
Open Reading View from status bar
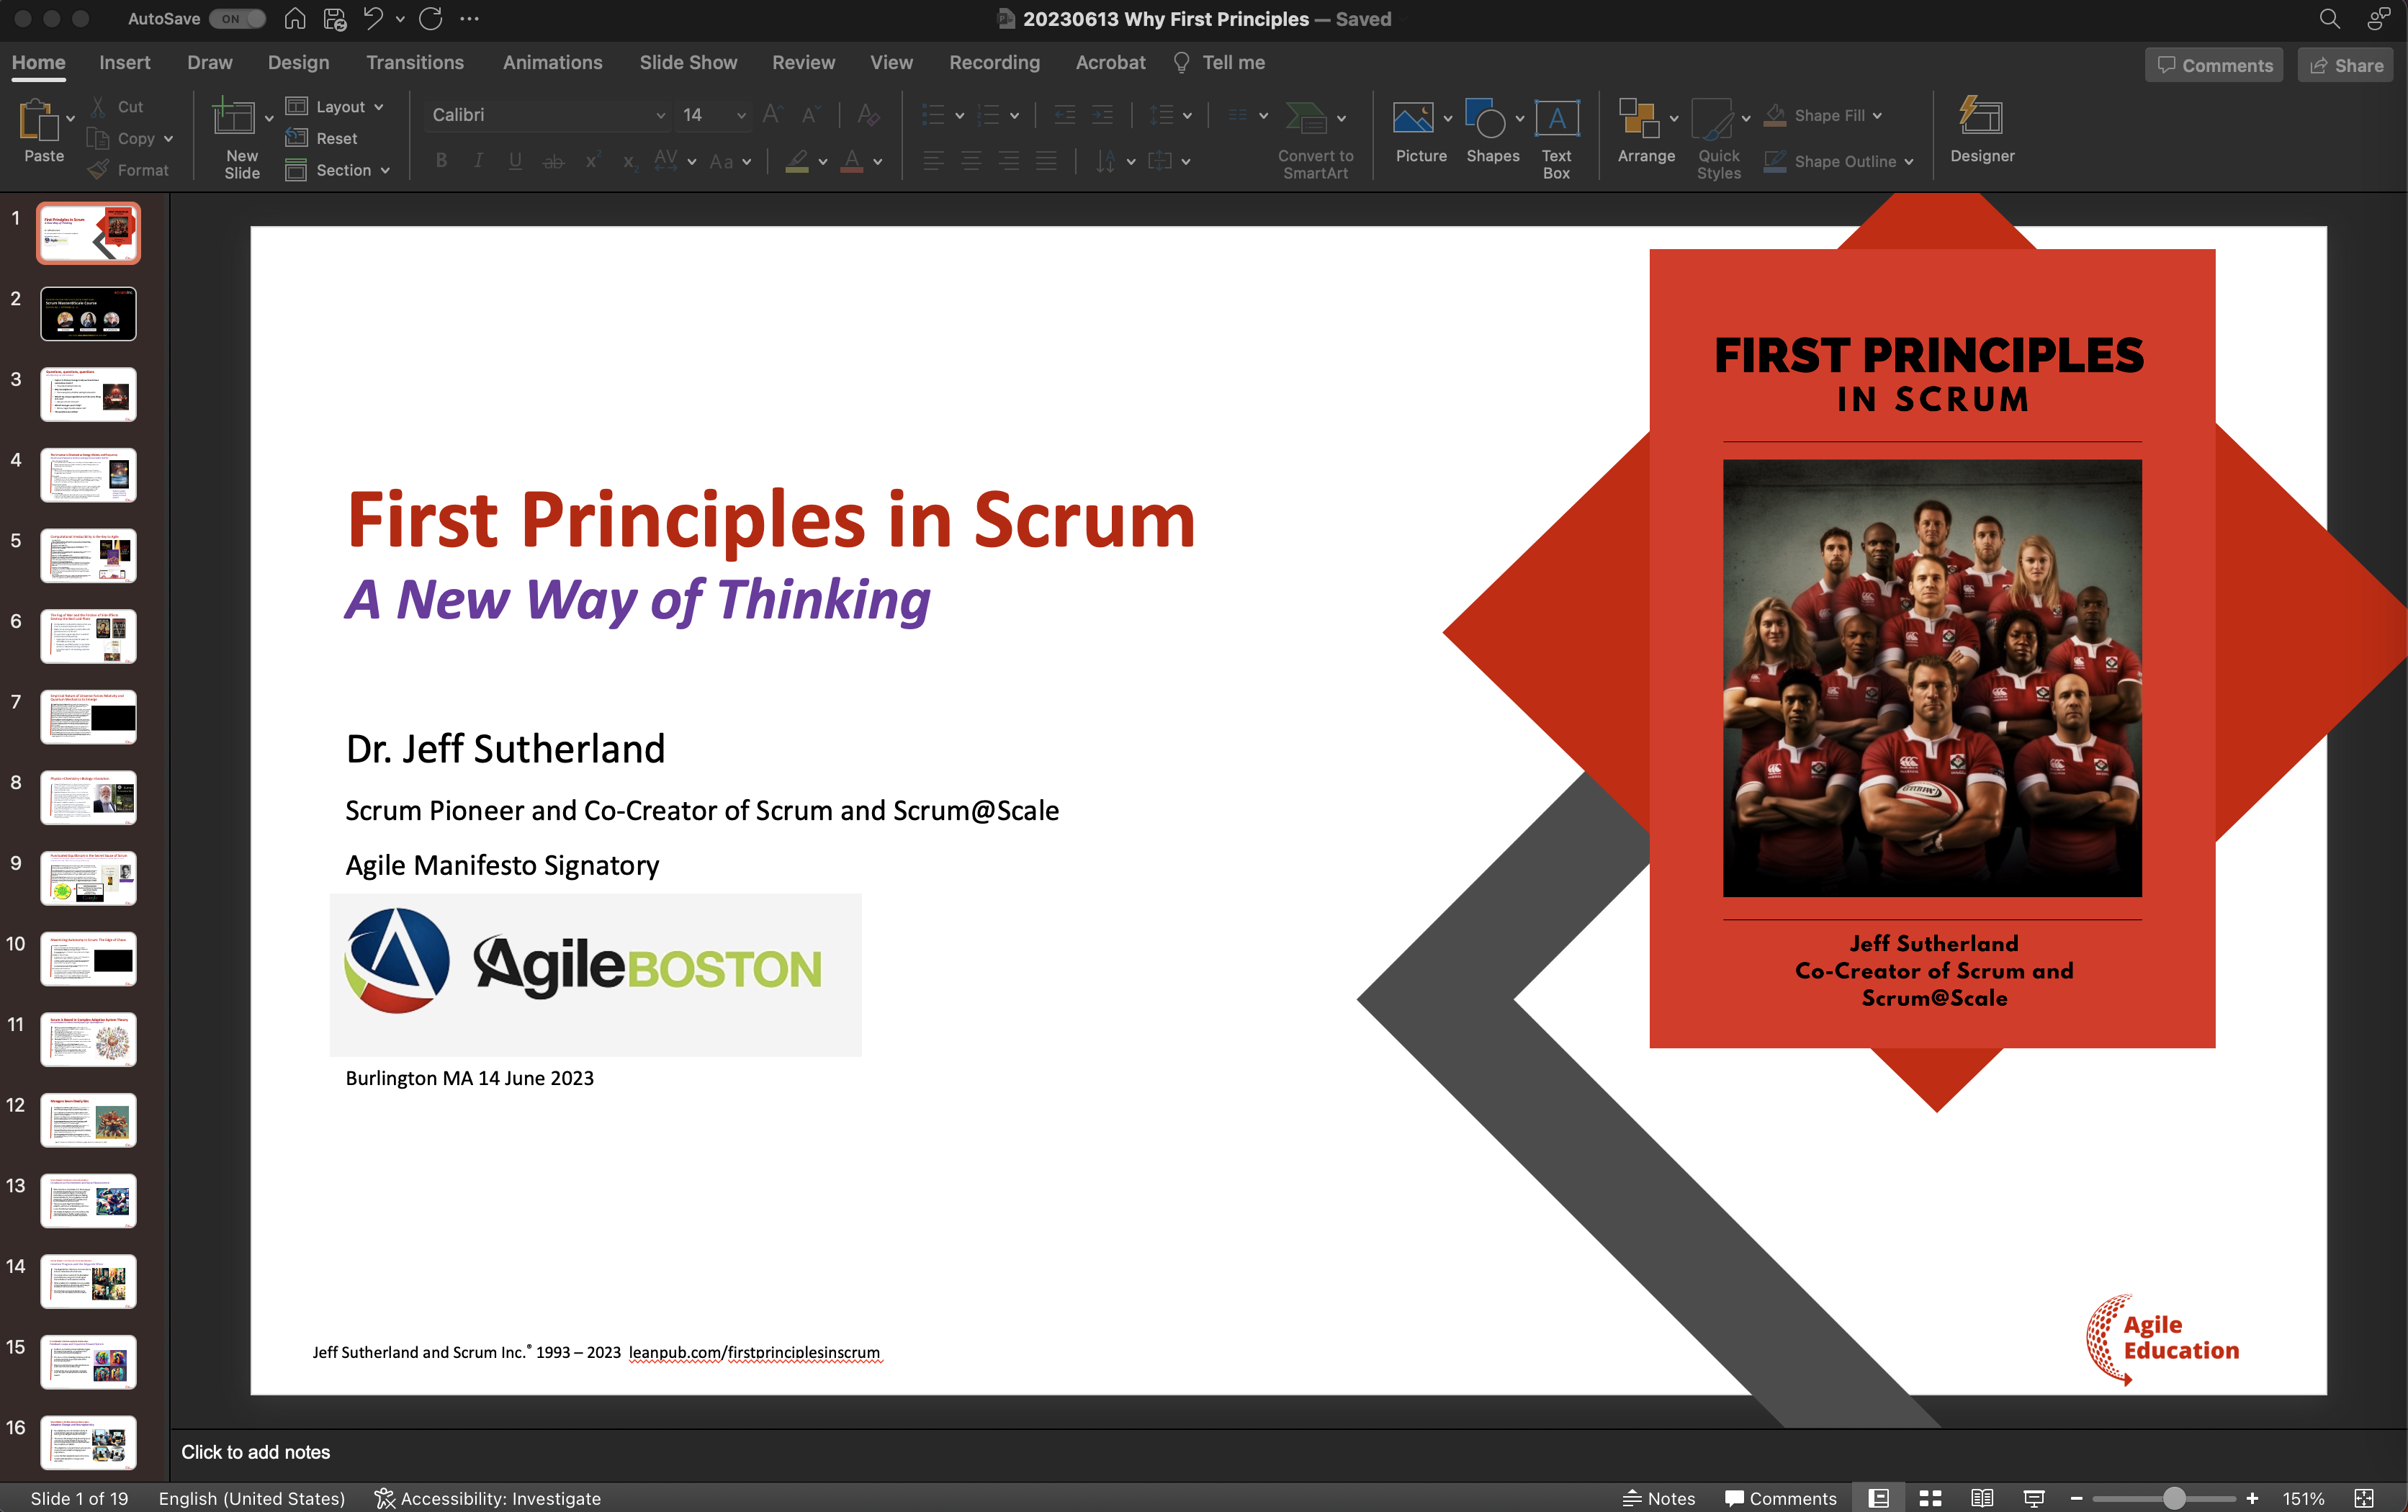(1982, 1498)
